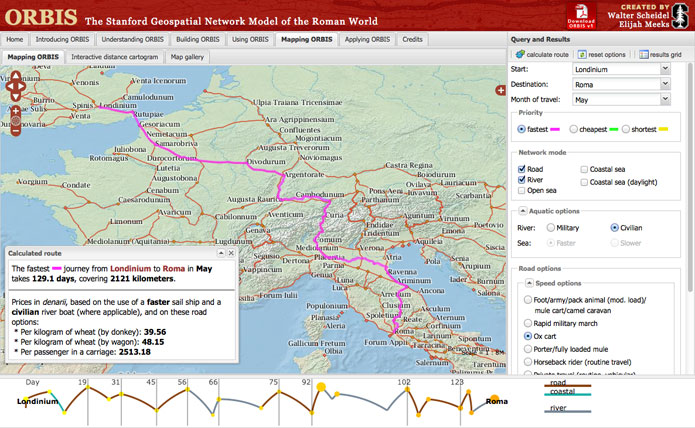
Task: Collapse the Speed options section
Action: pos(529,283)
